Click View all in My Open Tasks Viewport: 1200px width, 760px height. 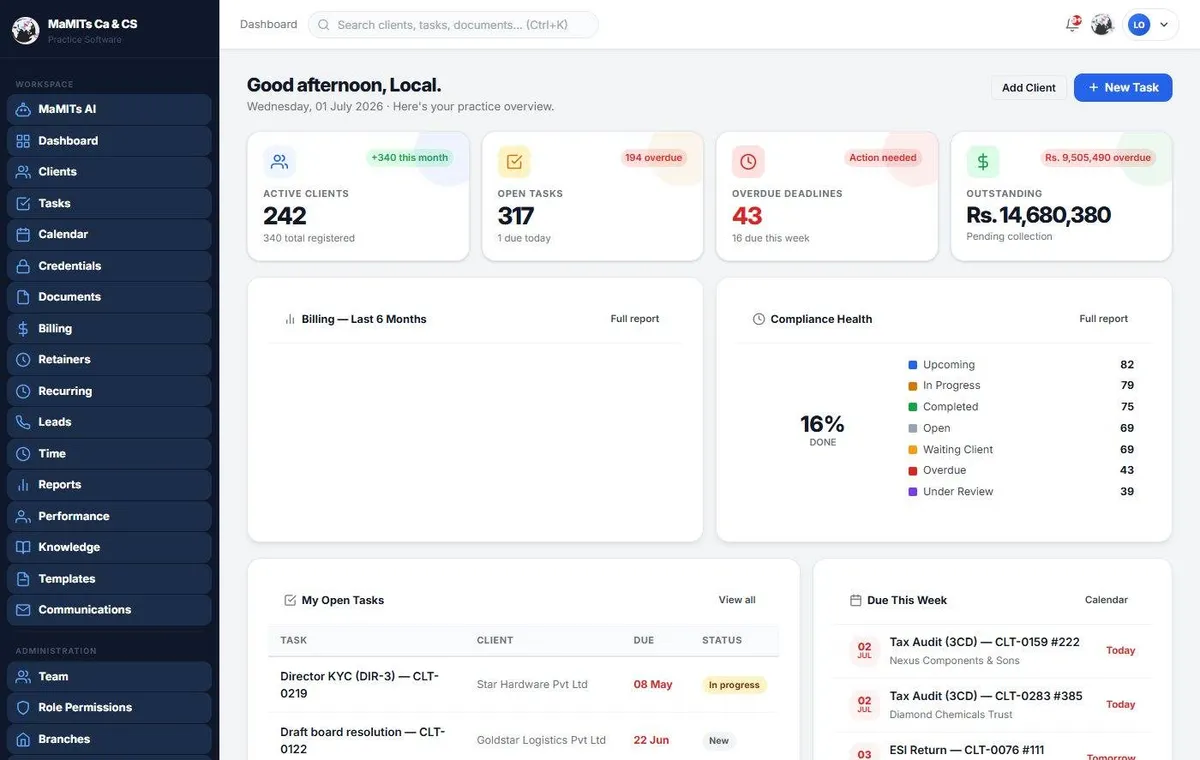click(737, 600)
